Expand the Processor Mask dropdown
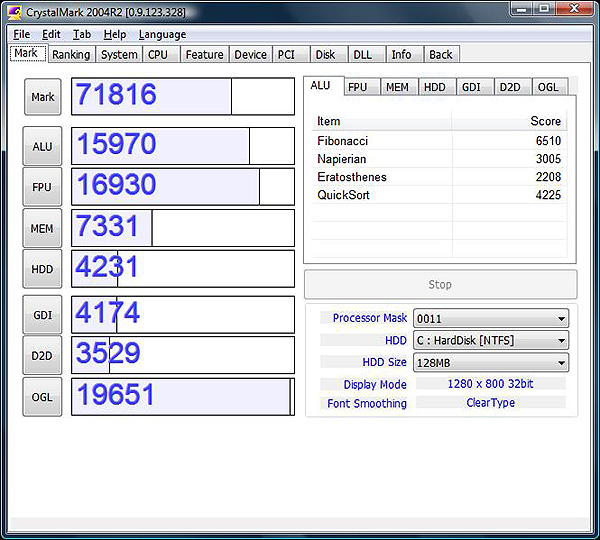Viewport: 600px width, 540px height. (491, 318)
